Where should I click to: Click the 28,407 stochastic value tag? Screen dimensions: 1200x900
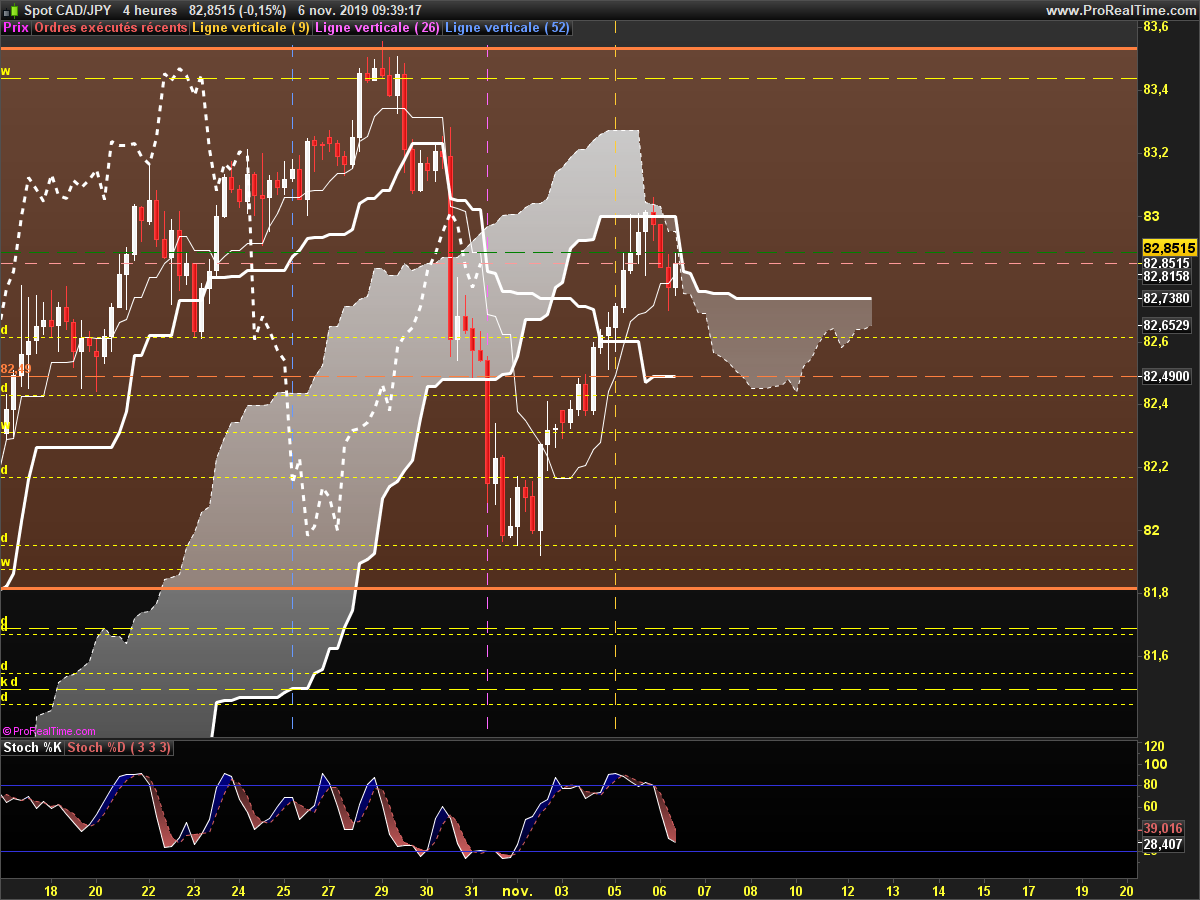tap(1162, 845)
